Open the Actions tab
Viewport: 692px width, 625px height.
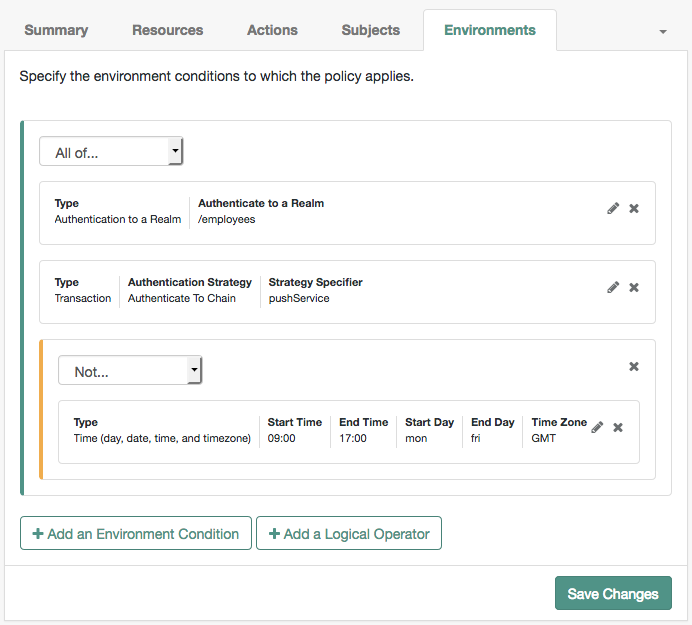point(272,30)
